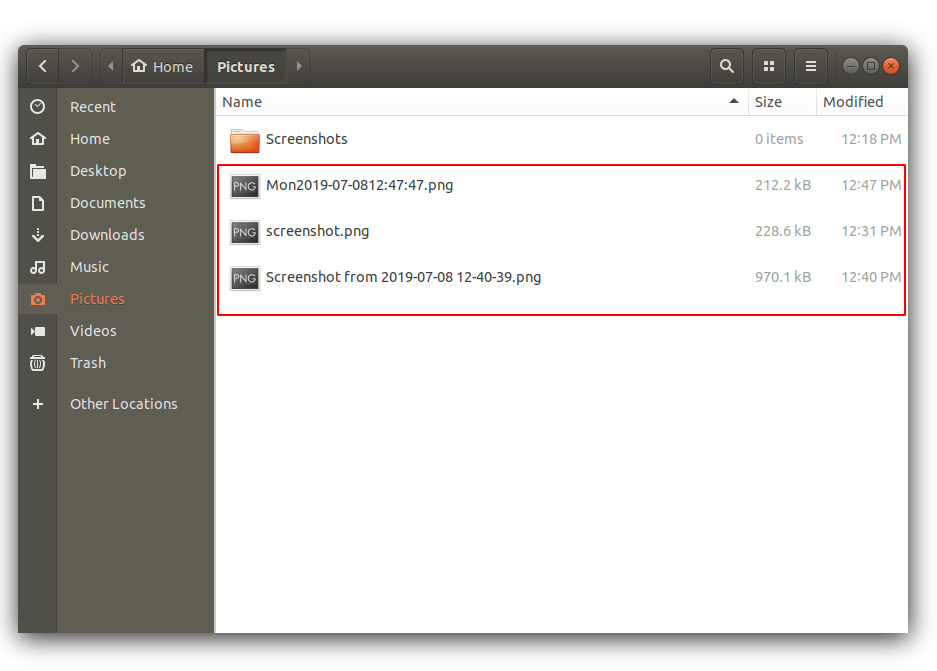
Task: Click PNG icon of Screenshot from 2019-07-08 file
Action: (244, 278)
